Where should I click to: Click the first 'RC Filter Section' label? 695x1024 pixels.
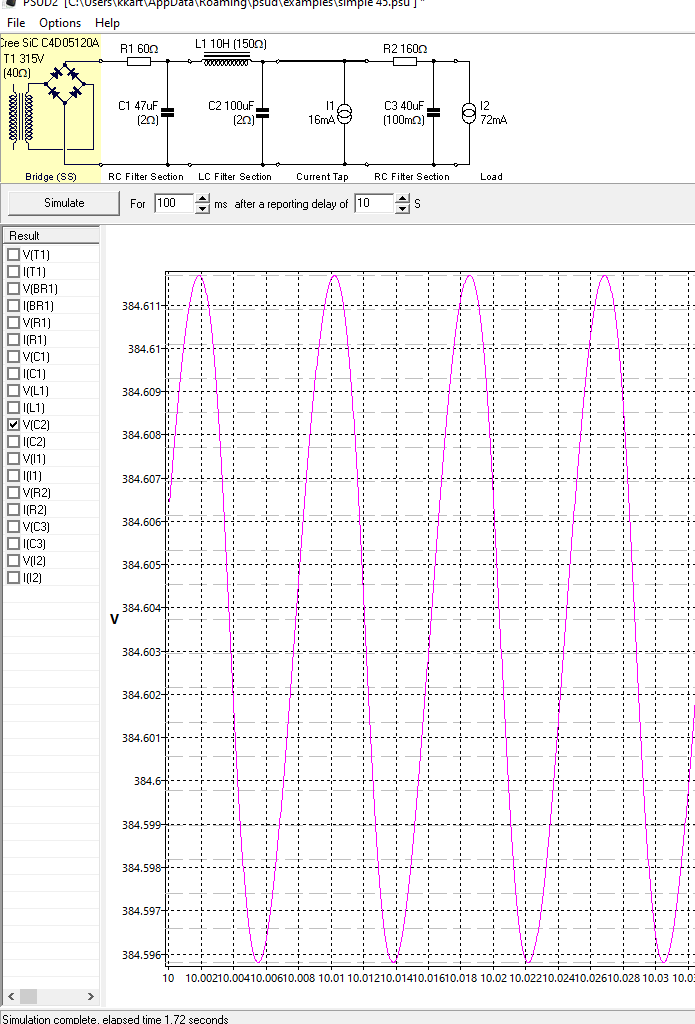click(x=146, y=176)
